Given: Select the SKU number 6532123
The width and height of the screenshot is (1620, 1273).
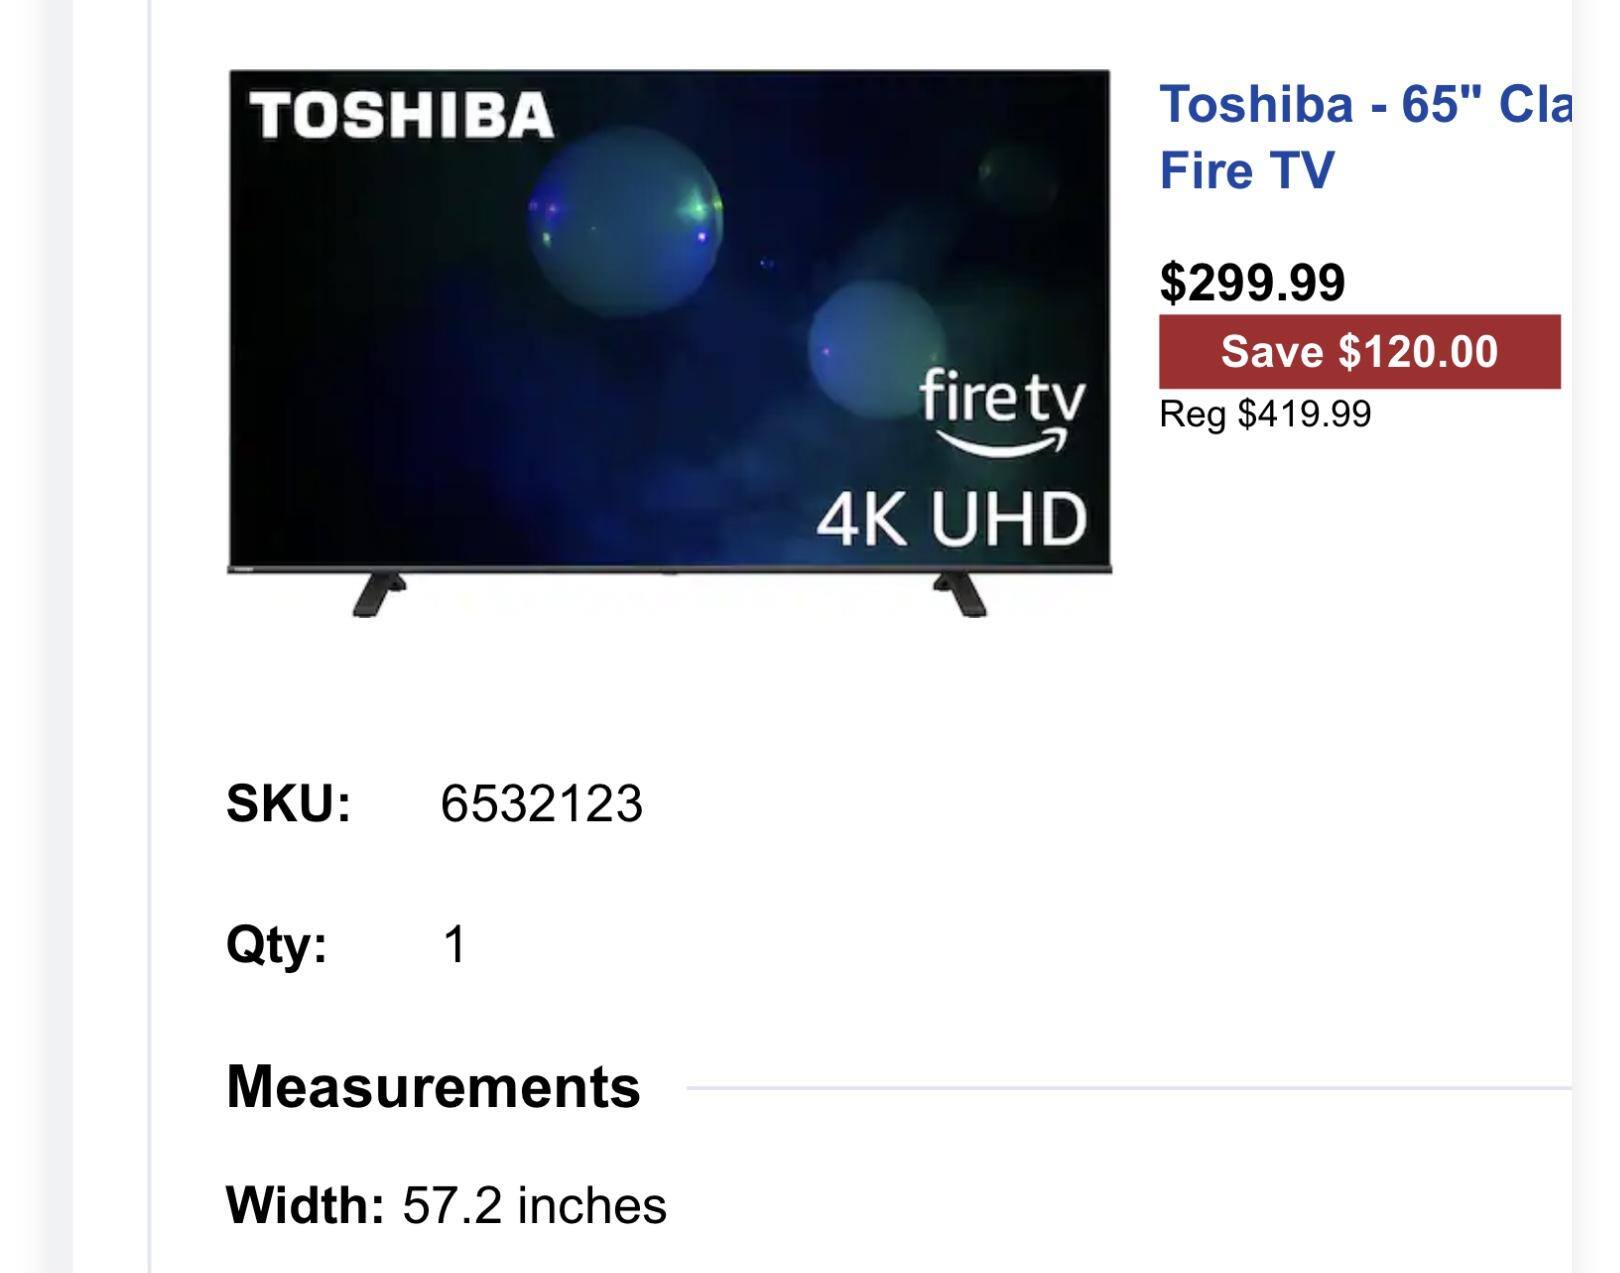Looking at the screenshot, I should coord(541,804).
